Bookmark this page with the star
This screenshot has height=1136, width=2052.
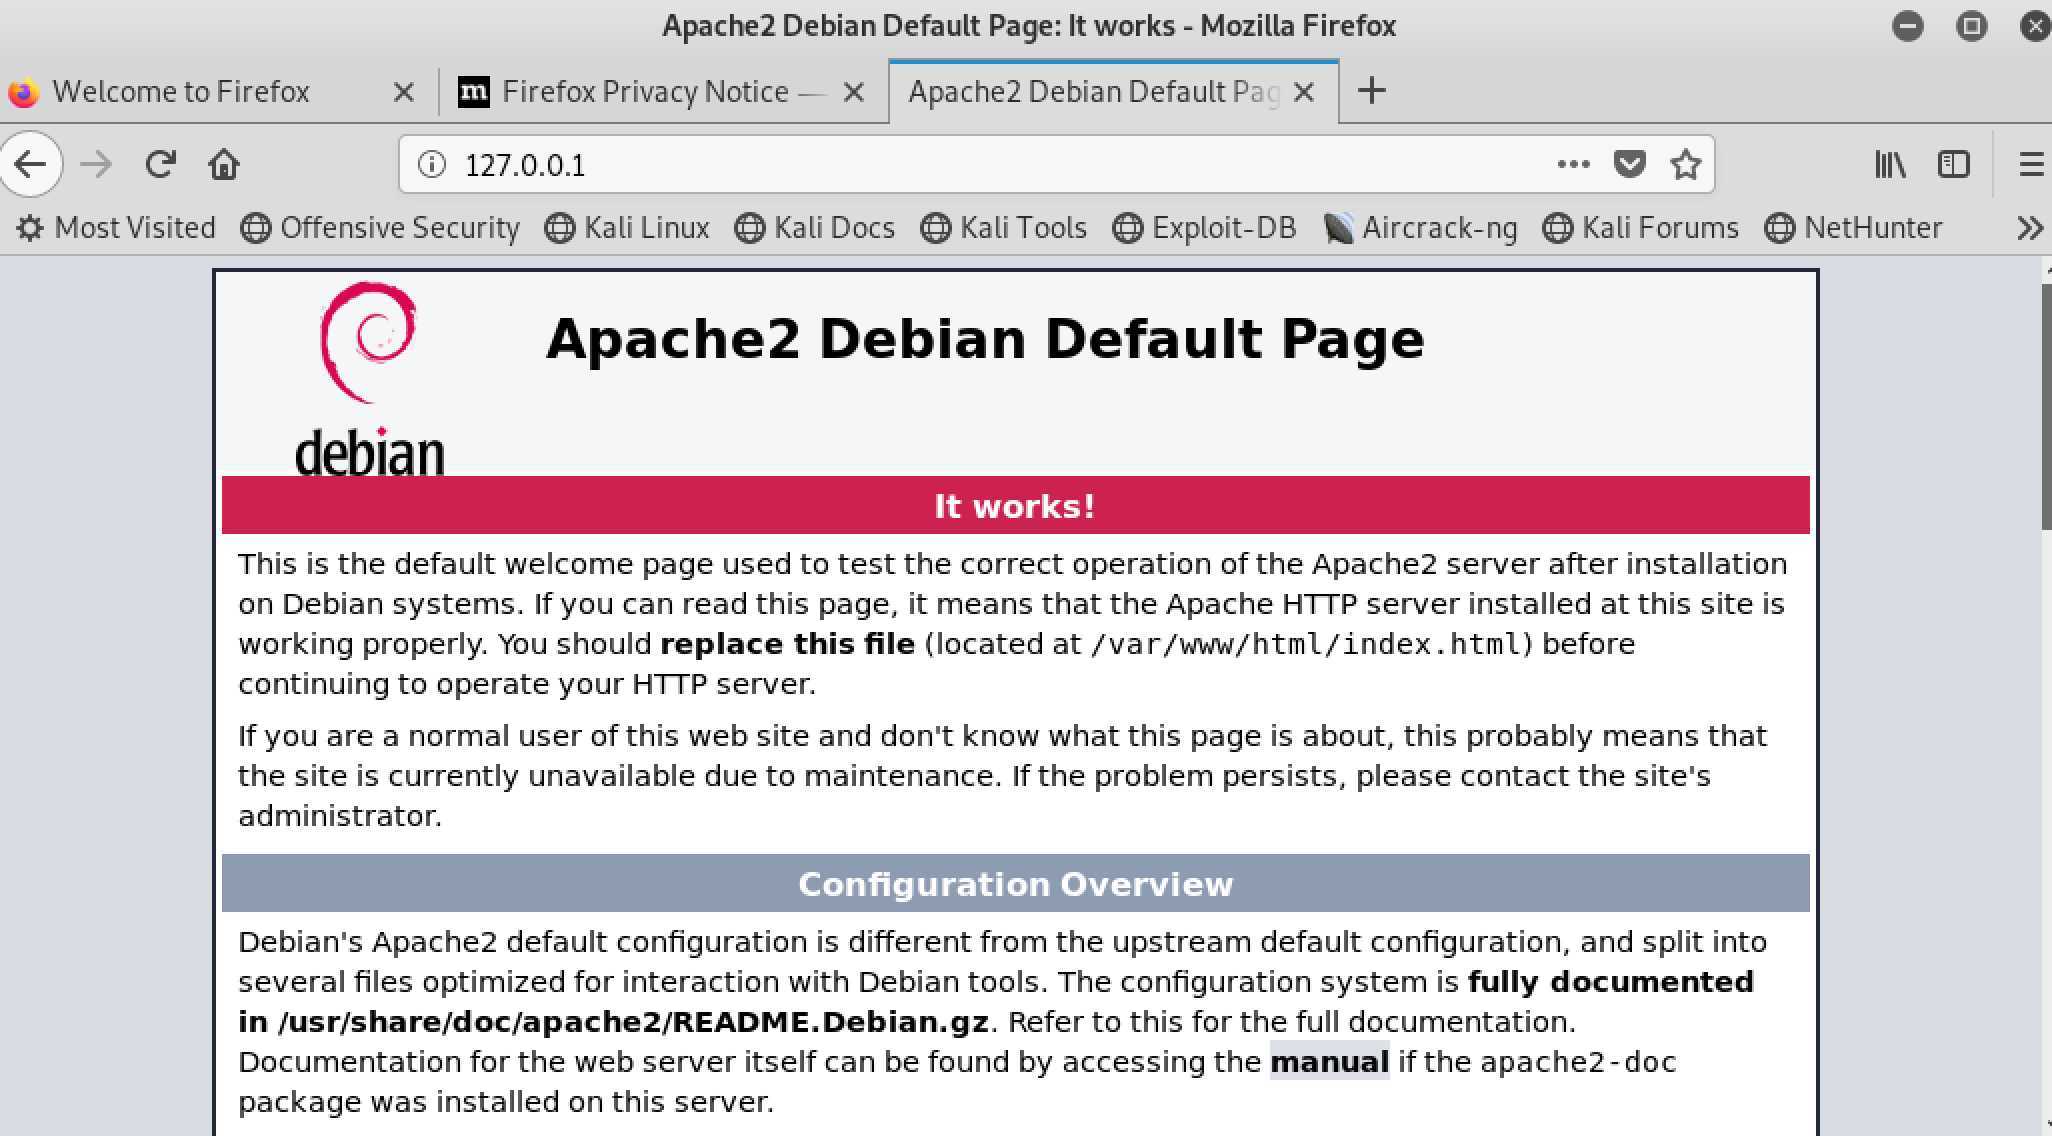click(x=1686, y=164)
